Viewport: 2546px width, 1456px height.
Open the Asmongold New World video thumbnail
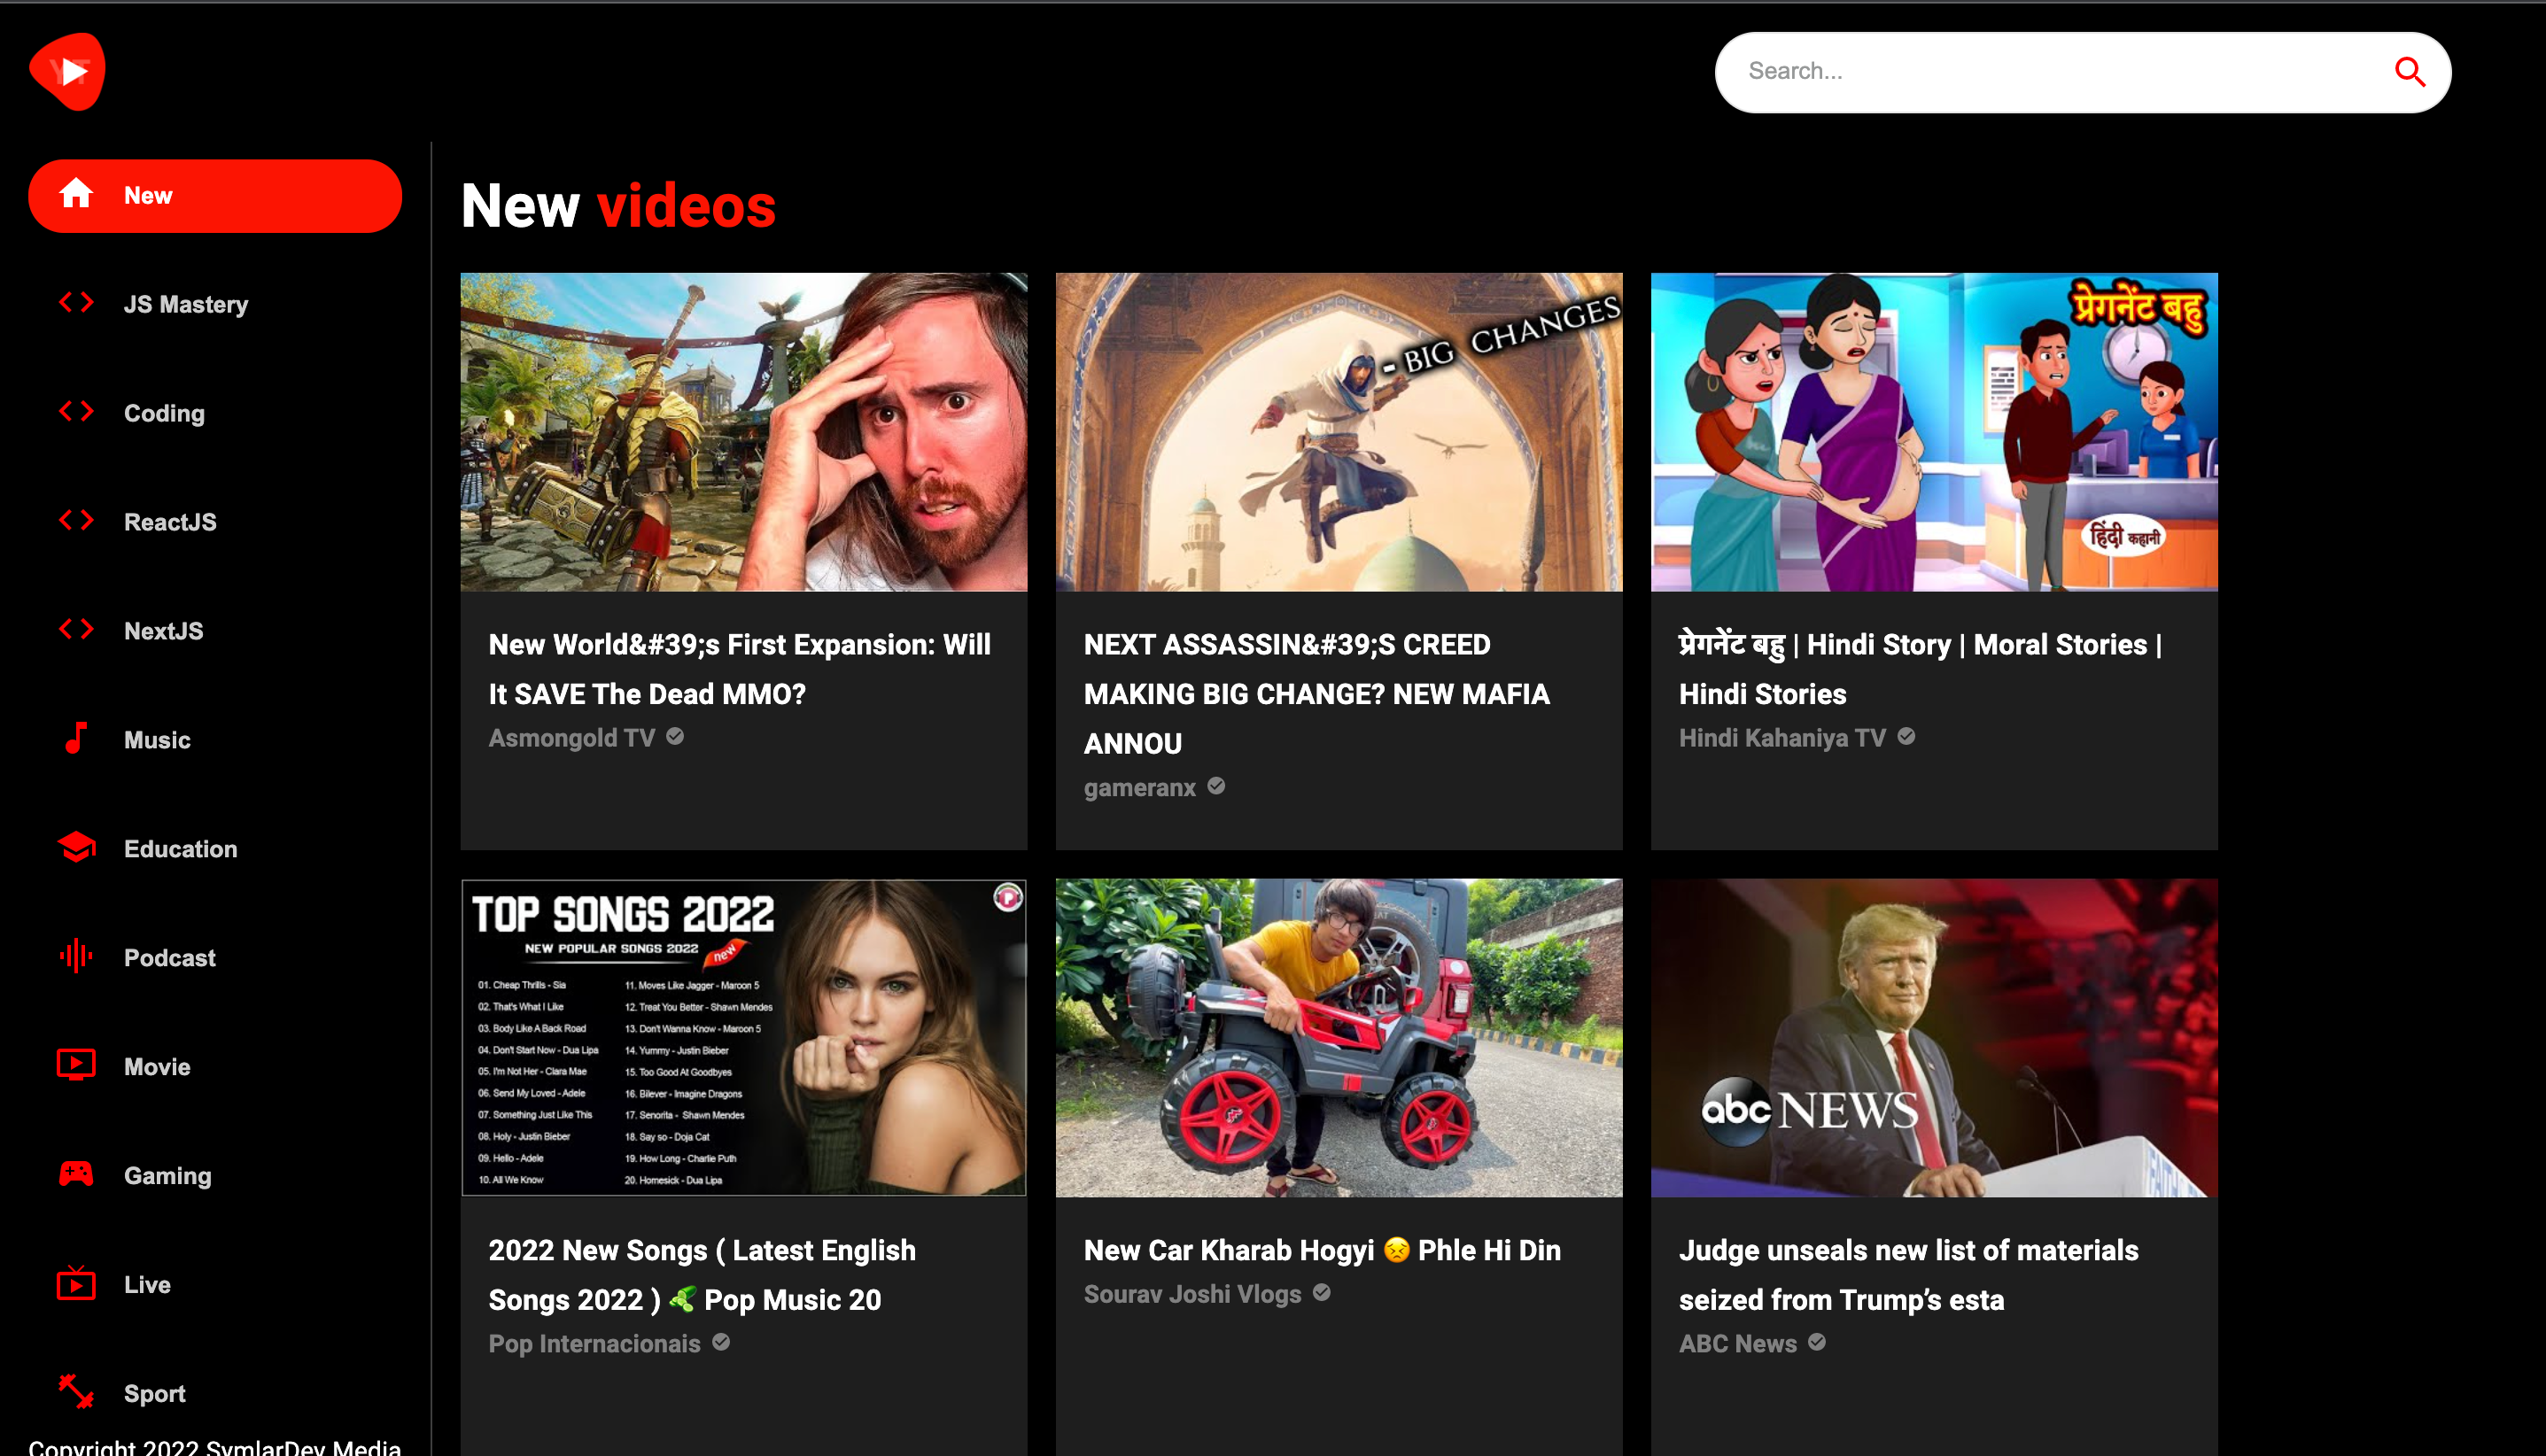point(744,432)
